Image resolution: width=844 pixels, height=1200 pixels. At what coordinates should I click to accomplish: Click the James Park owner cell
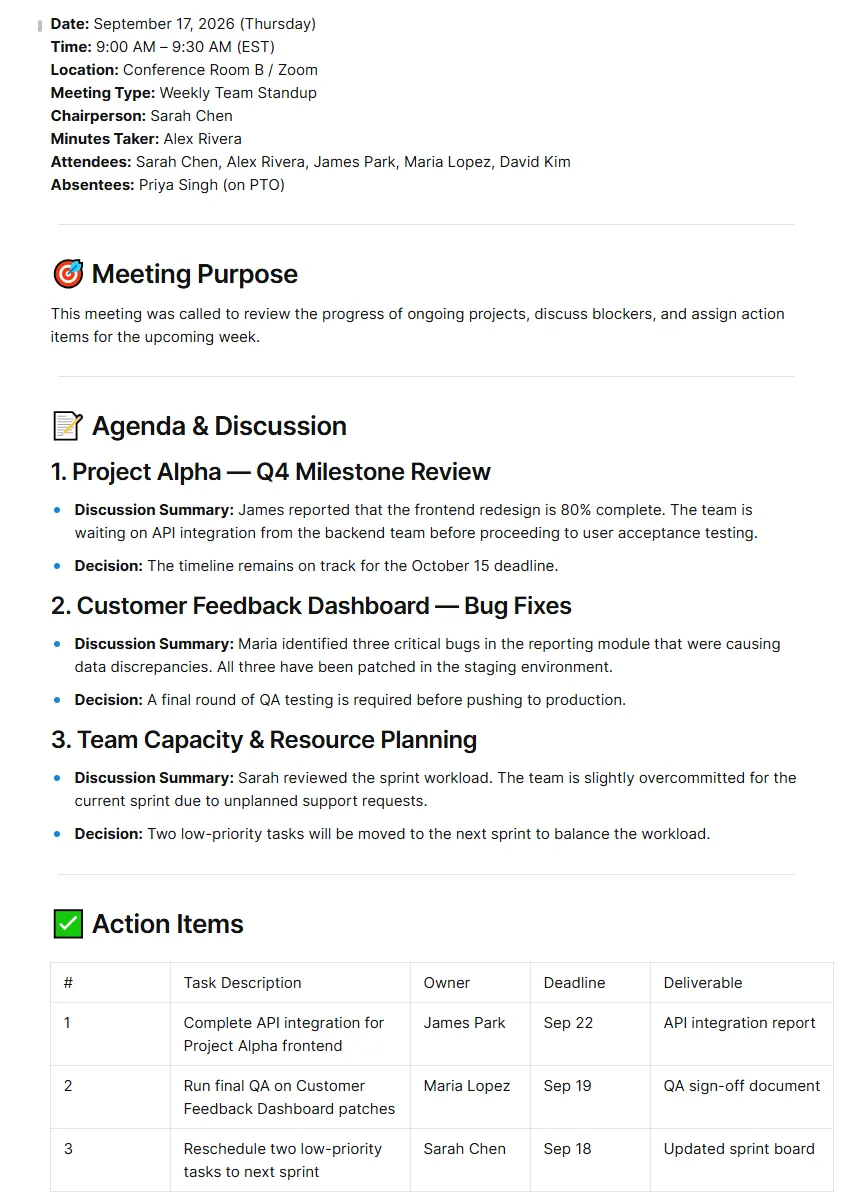pyautogui.click(x=470, y=1034)
